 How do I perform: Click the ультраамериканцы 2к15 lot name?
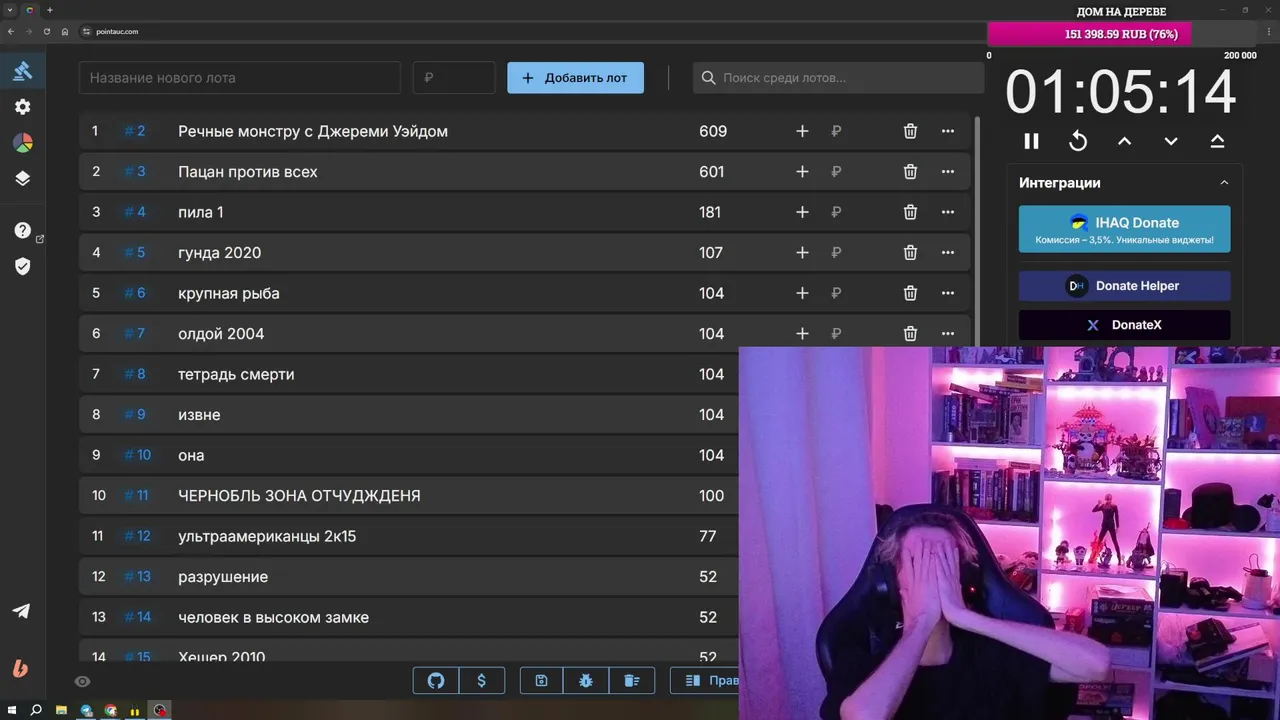(267, 536)
